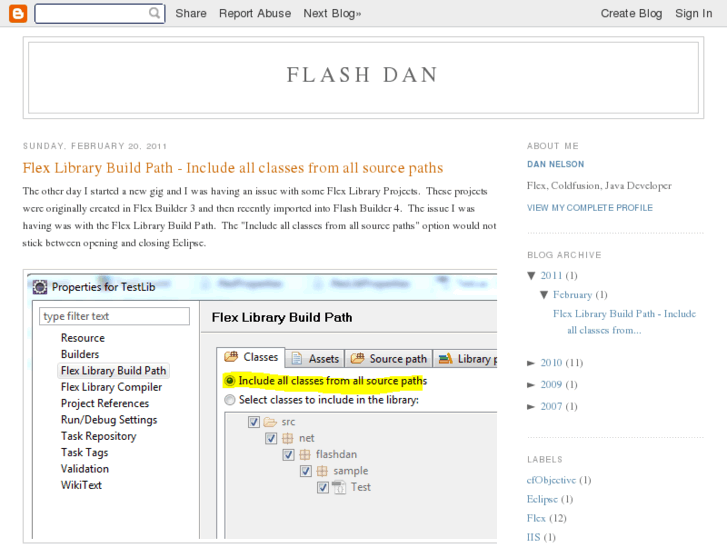Go to Next Blog

332,13
